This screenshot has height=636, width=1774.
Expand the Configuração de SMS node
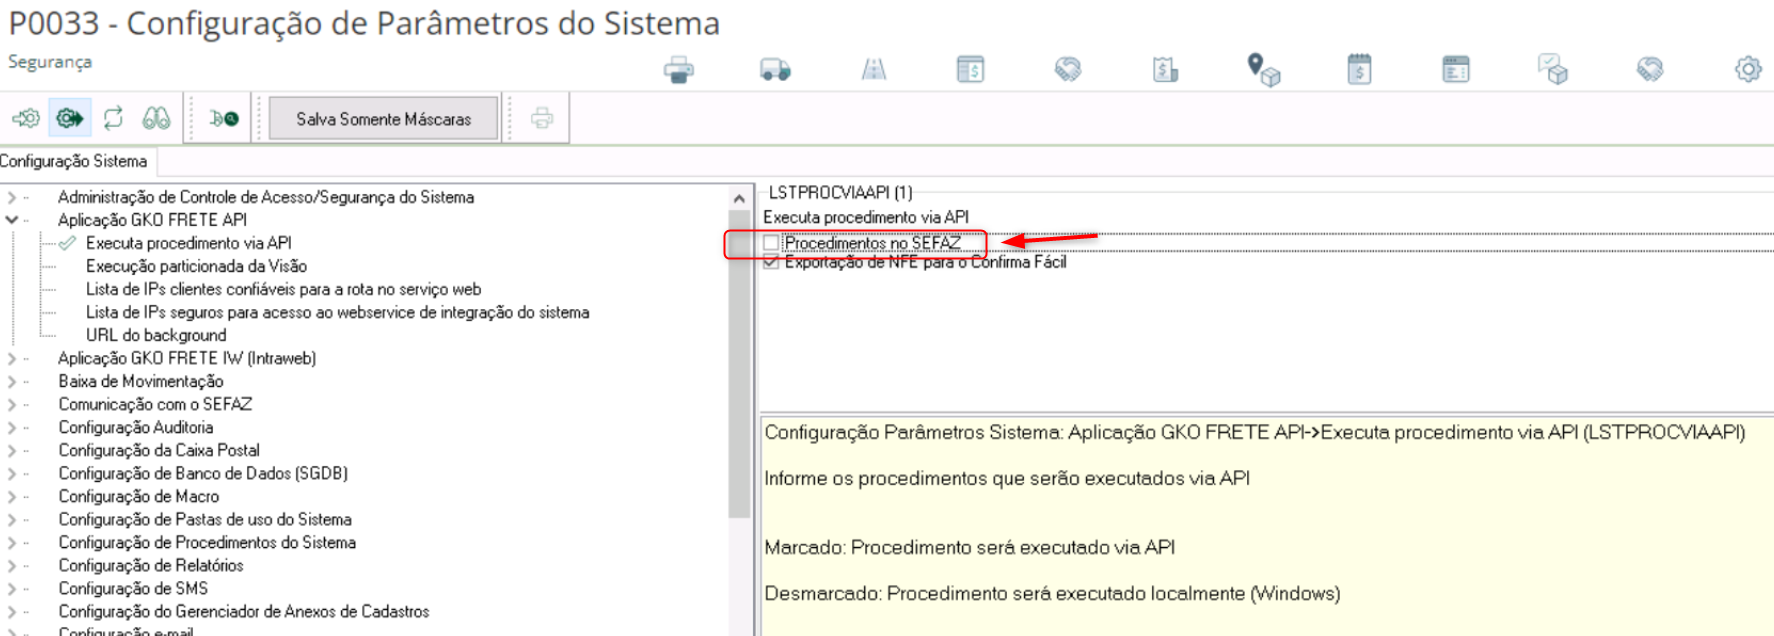pyautogui.click(x=12, y=588)
